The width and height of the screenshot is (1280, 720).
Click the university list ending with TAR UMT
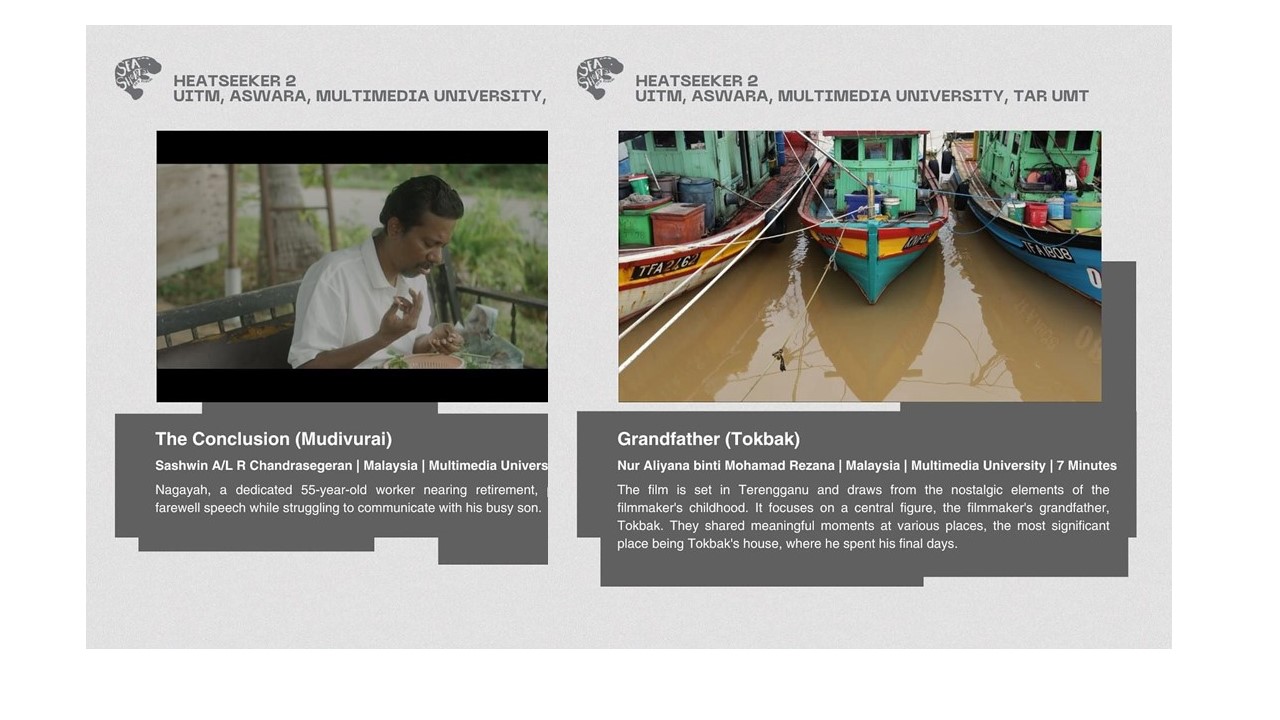pyautogui.click(x=862, y=96)
